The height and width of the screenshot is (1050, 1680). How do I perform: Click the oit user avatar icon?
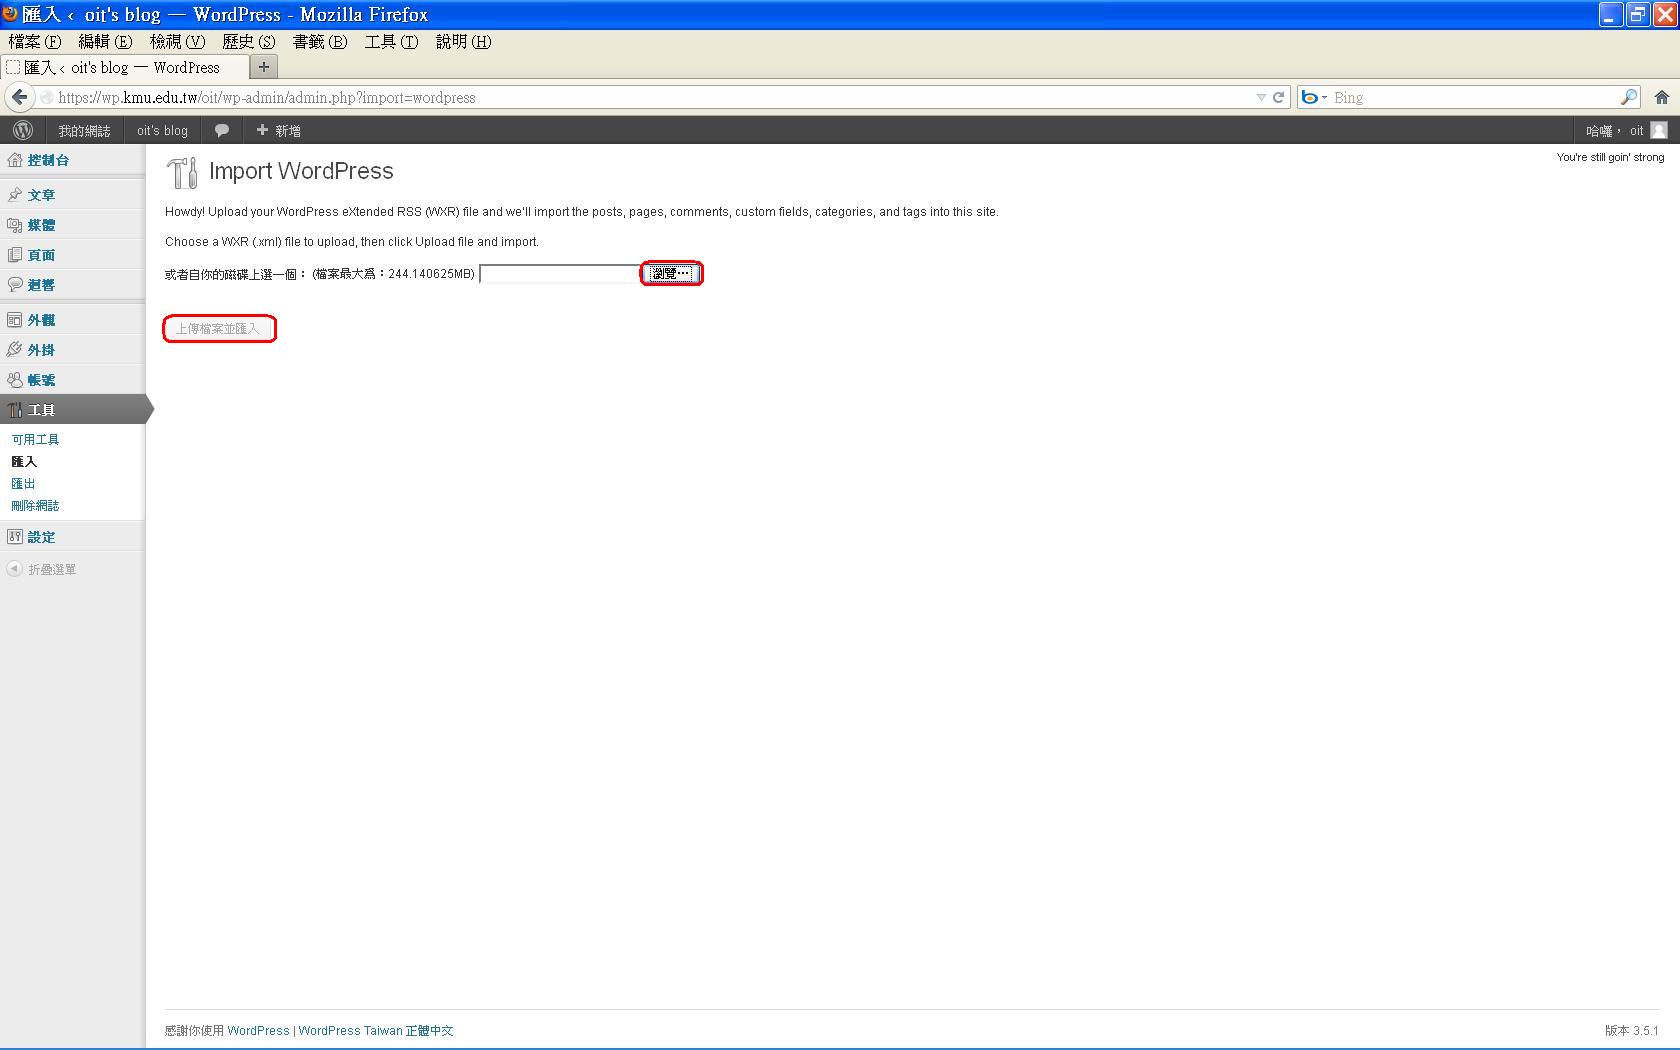tap(1659, 130)
